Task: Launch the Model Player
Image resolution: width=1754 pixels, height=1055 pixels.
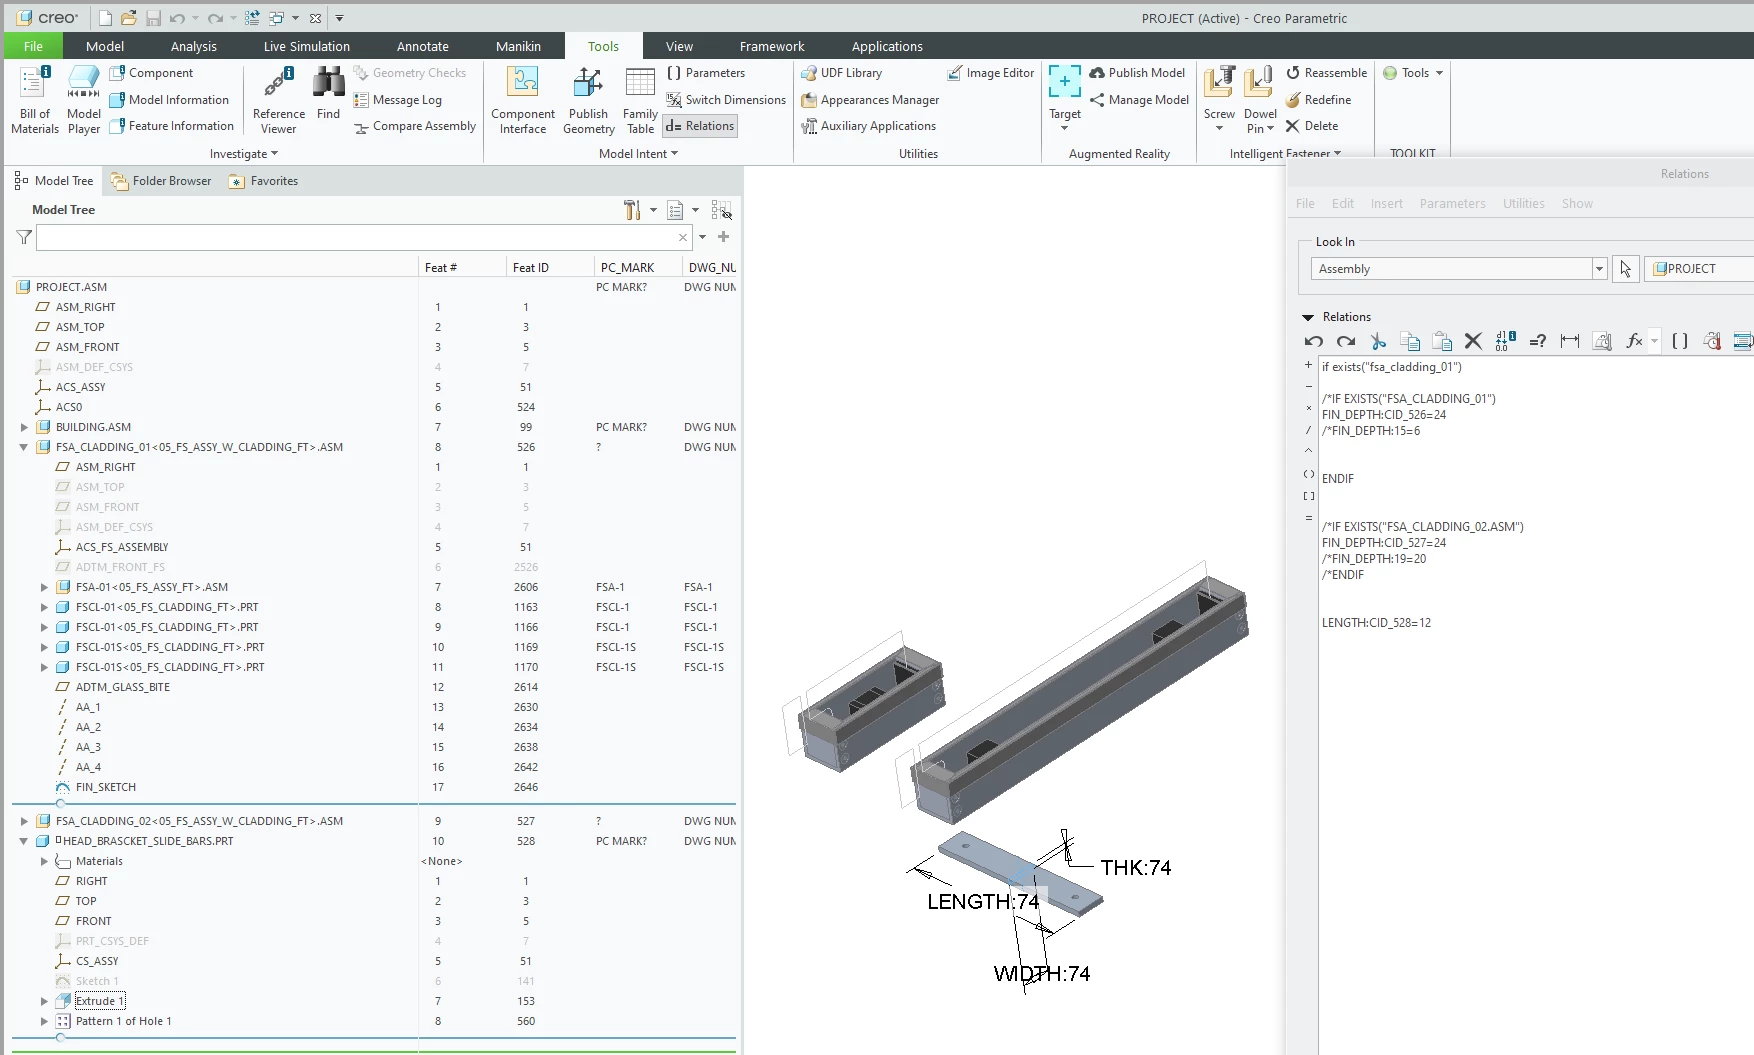Action: pos(84,100)
